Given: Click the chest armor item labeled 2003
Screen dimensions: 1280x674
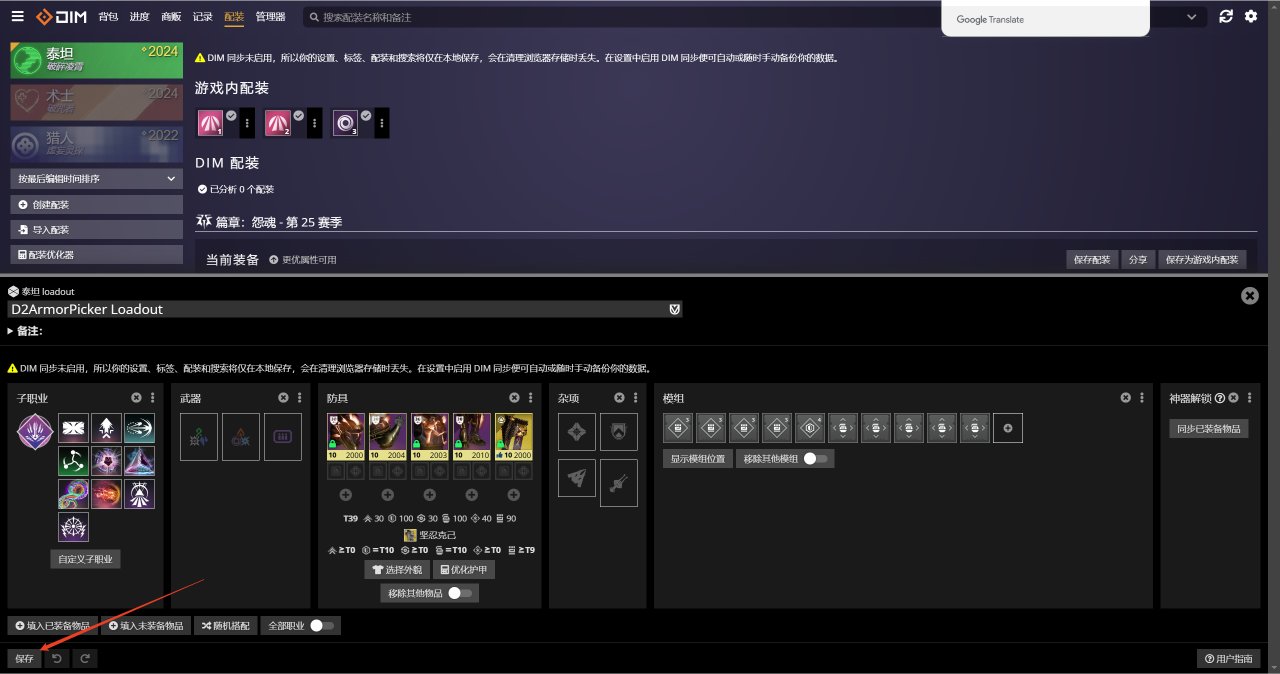Looking at the screenshot, I should 430,437.
